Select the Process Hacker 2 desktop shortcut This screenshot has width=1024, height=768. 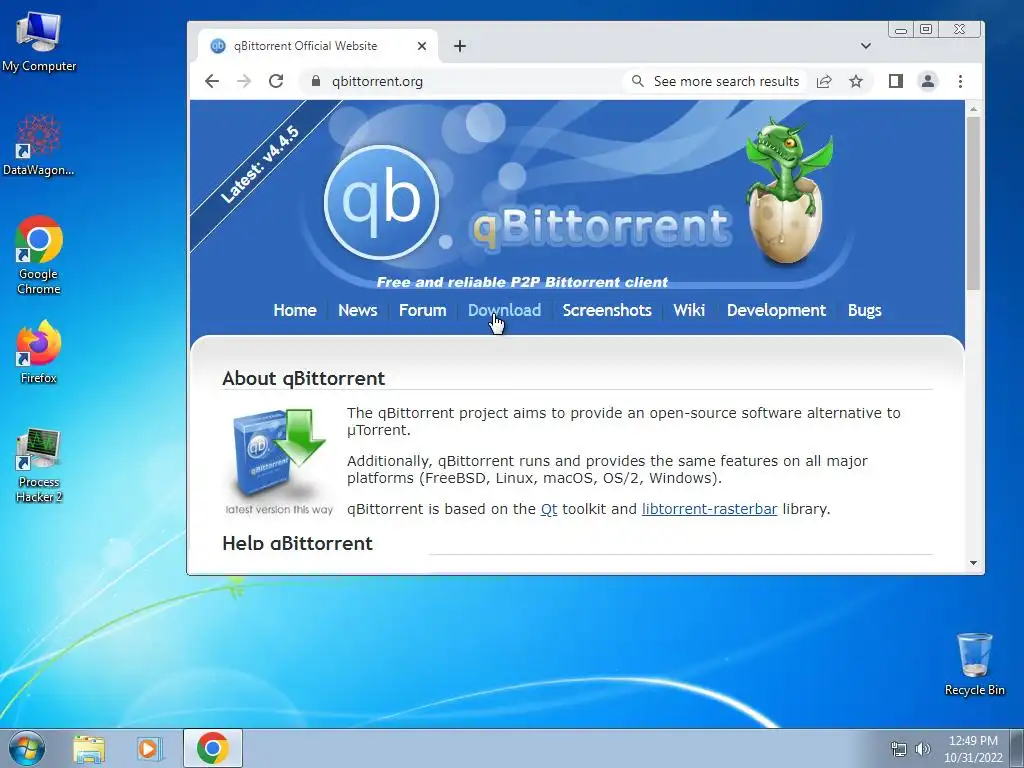pyautogui.click(x=39, y=466)
